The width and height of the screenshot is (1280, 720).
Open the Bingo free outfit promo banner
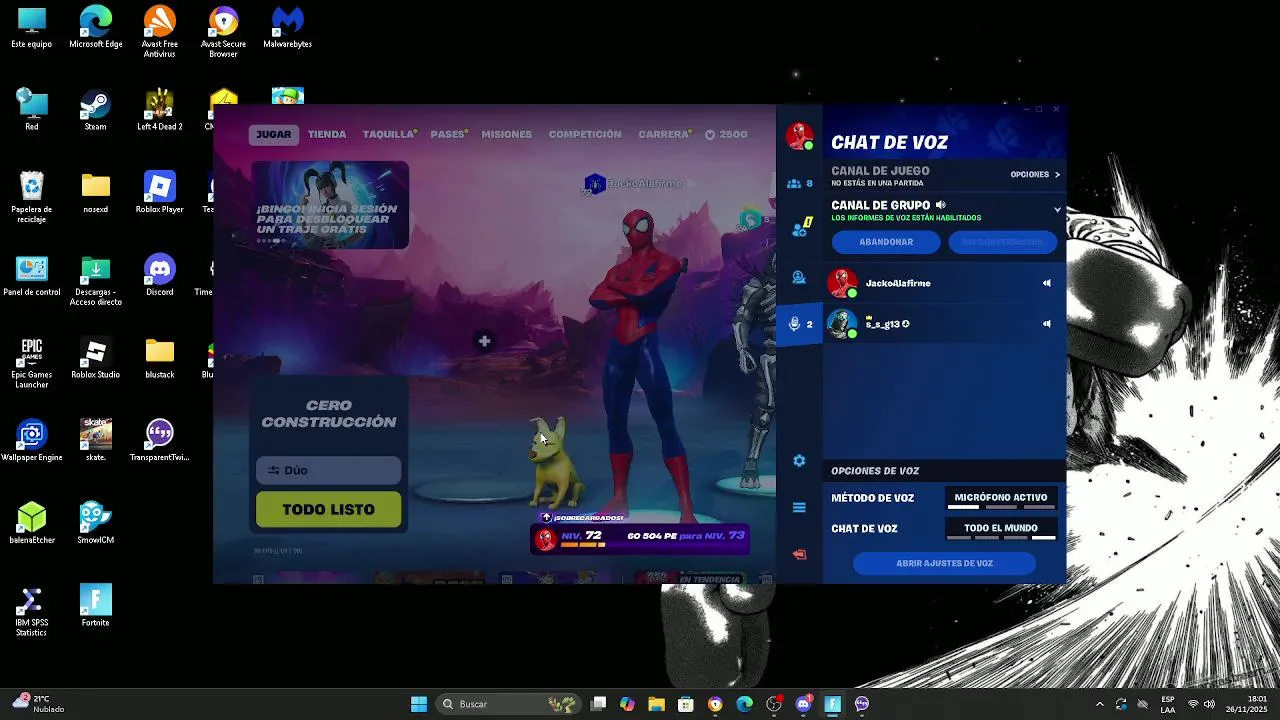tap(330, 205)
